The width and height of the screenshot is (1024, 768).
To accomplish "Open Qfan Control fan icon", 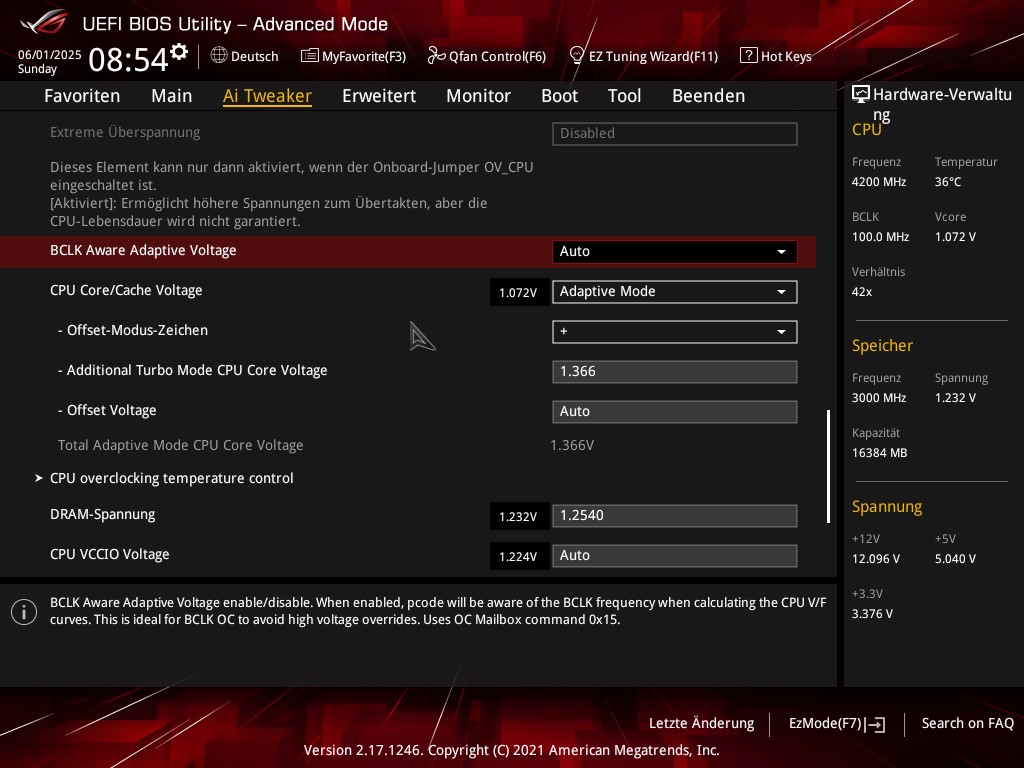I will (x=436, y=56).
